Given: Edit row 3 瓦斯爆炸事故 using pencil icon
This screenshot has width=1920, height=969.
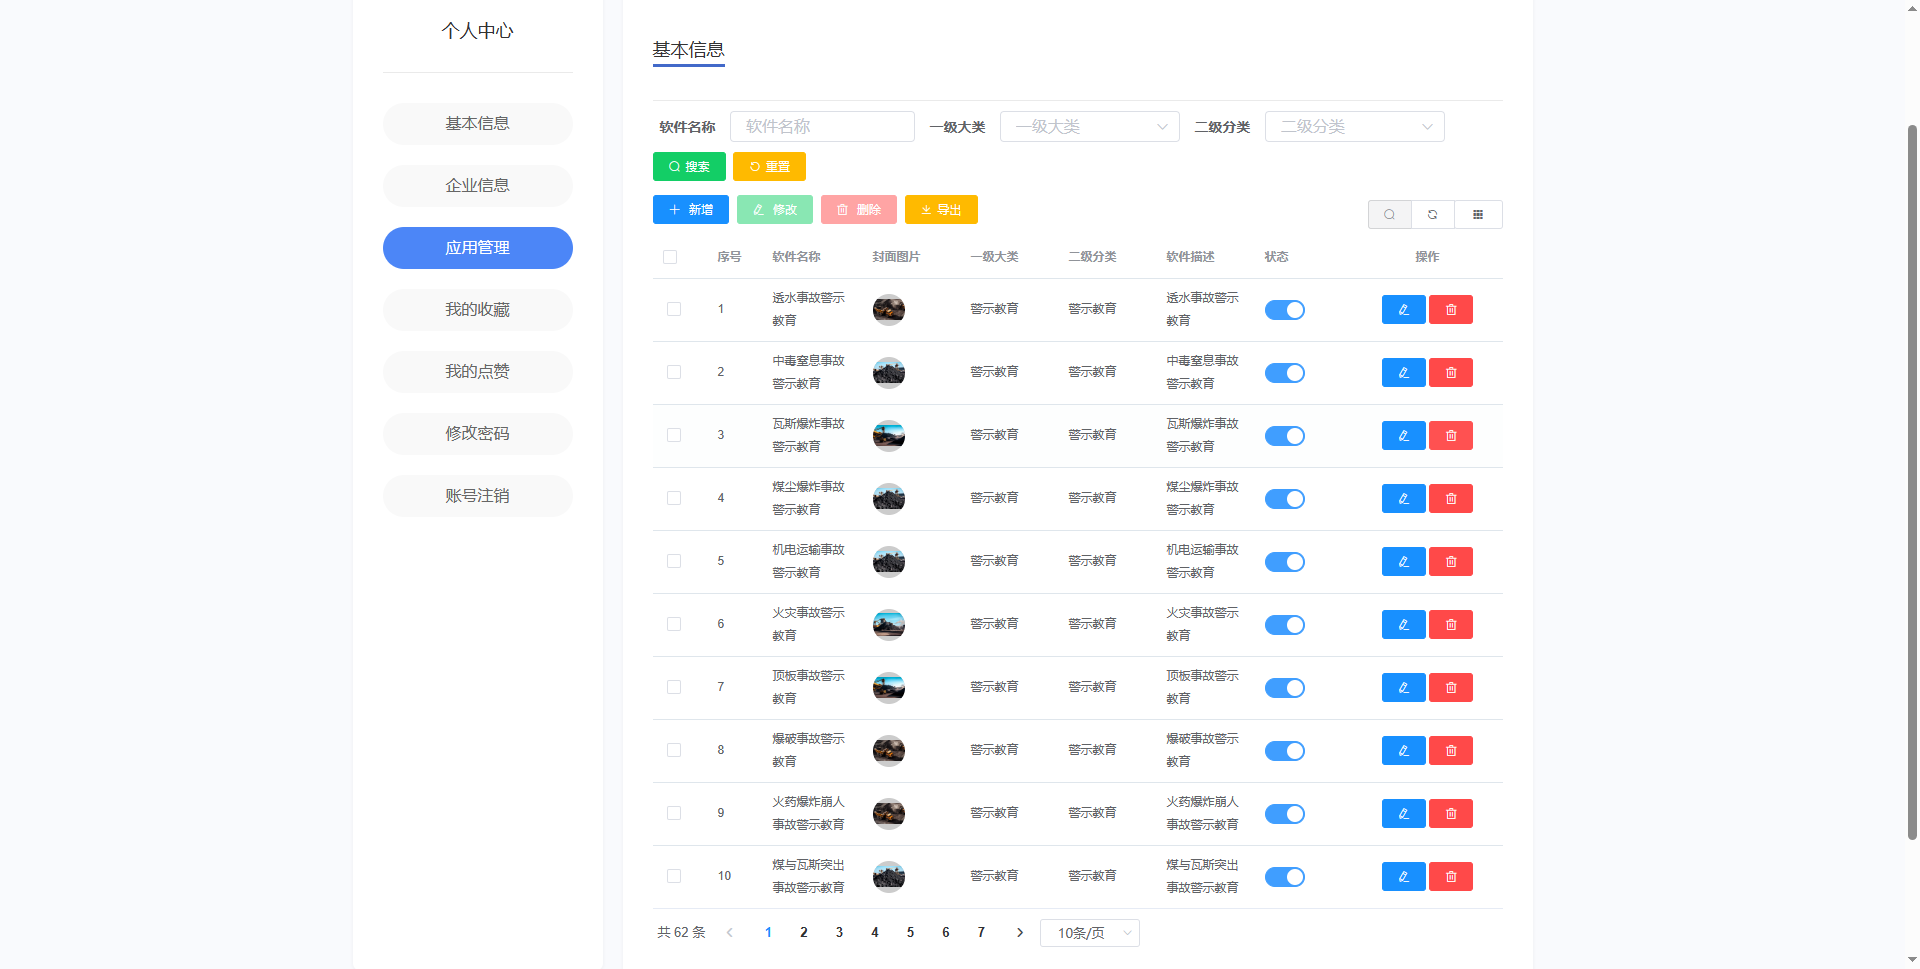Looking at the screenshot, I should [1403, 436].
